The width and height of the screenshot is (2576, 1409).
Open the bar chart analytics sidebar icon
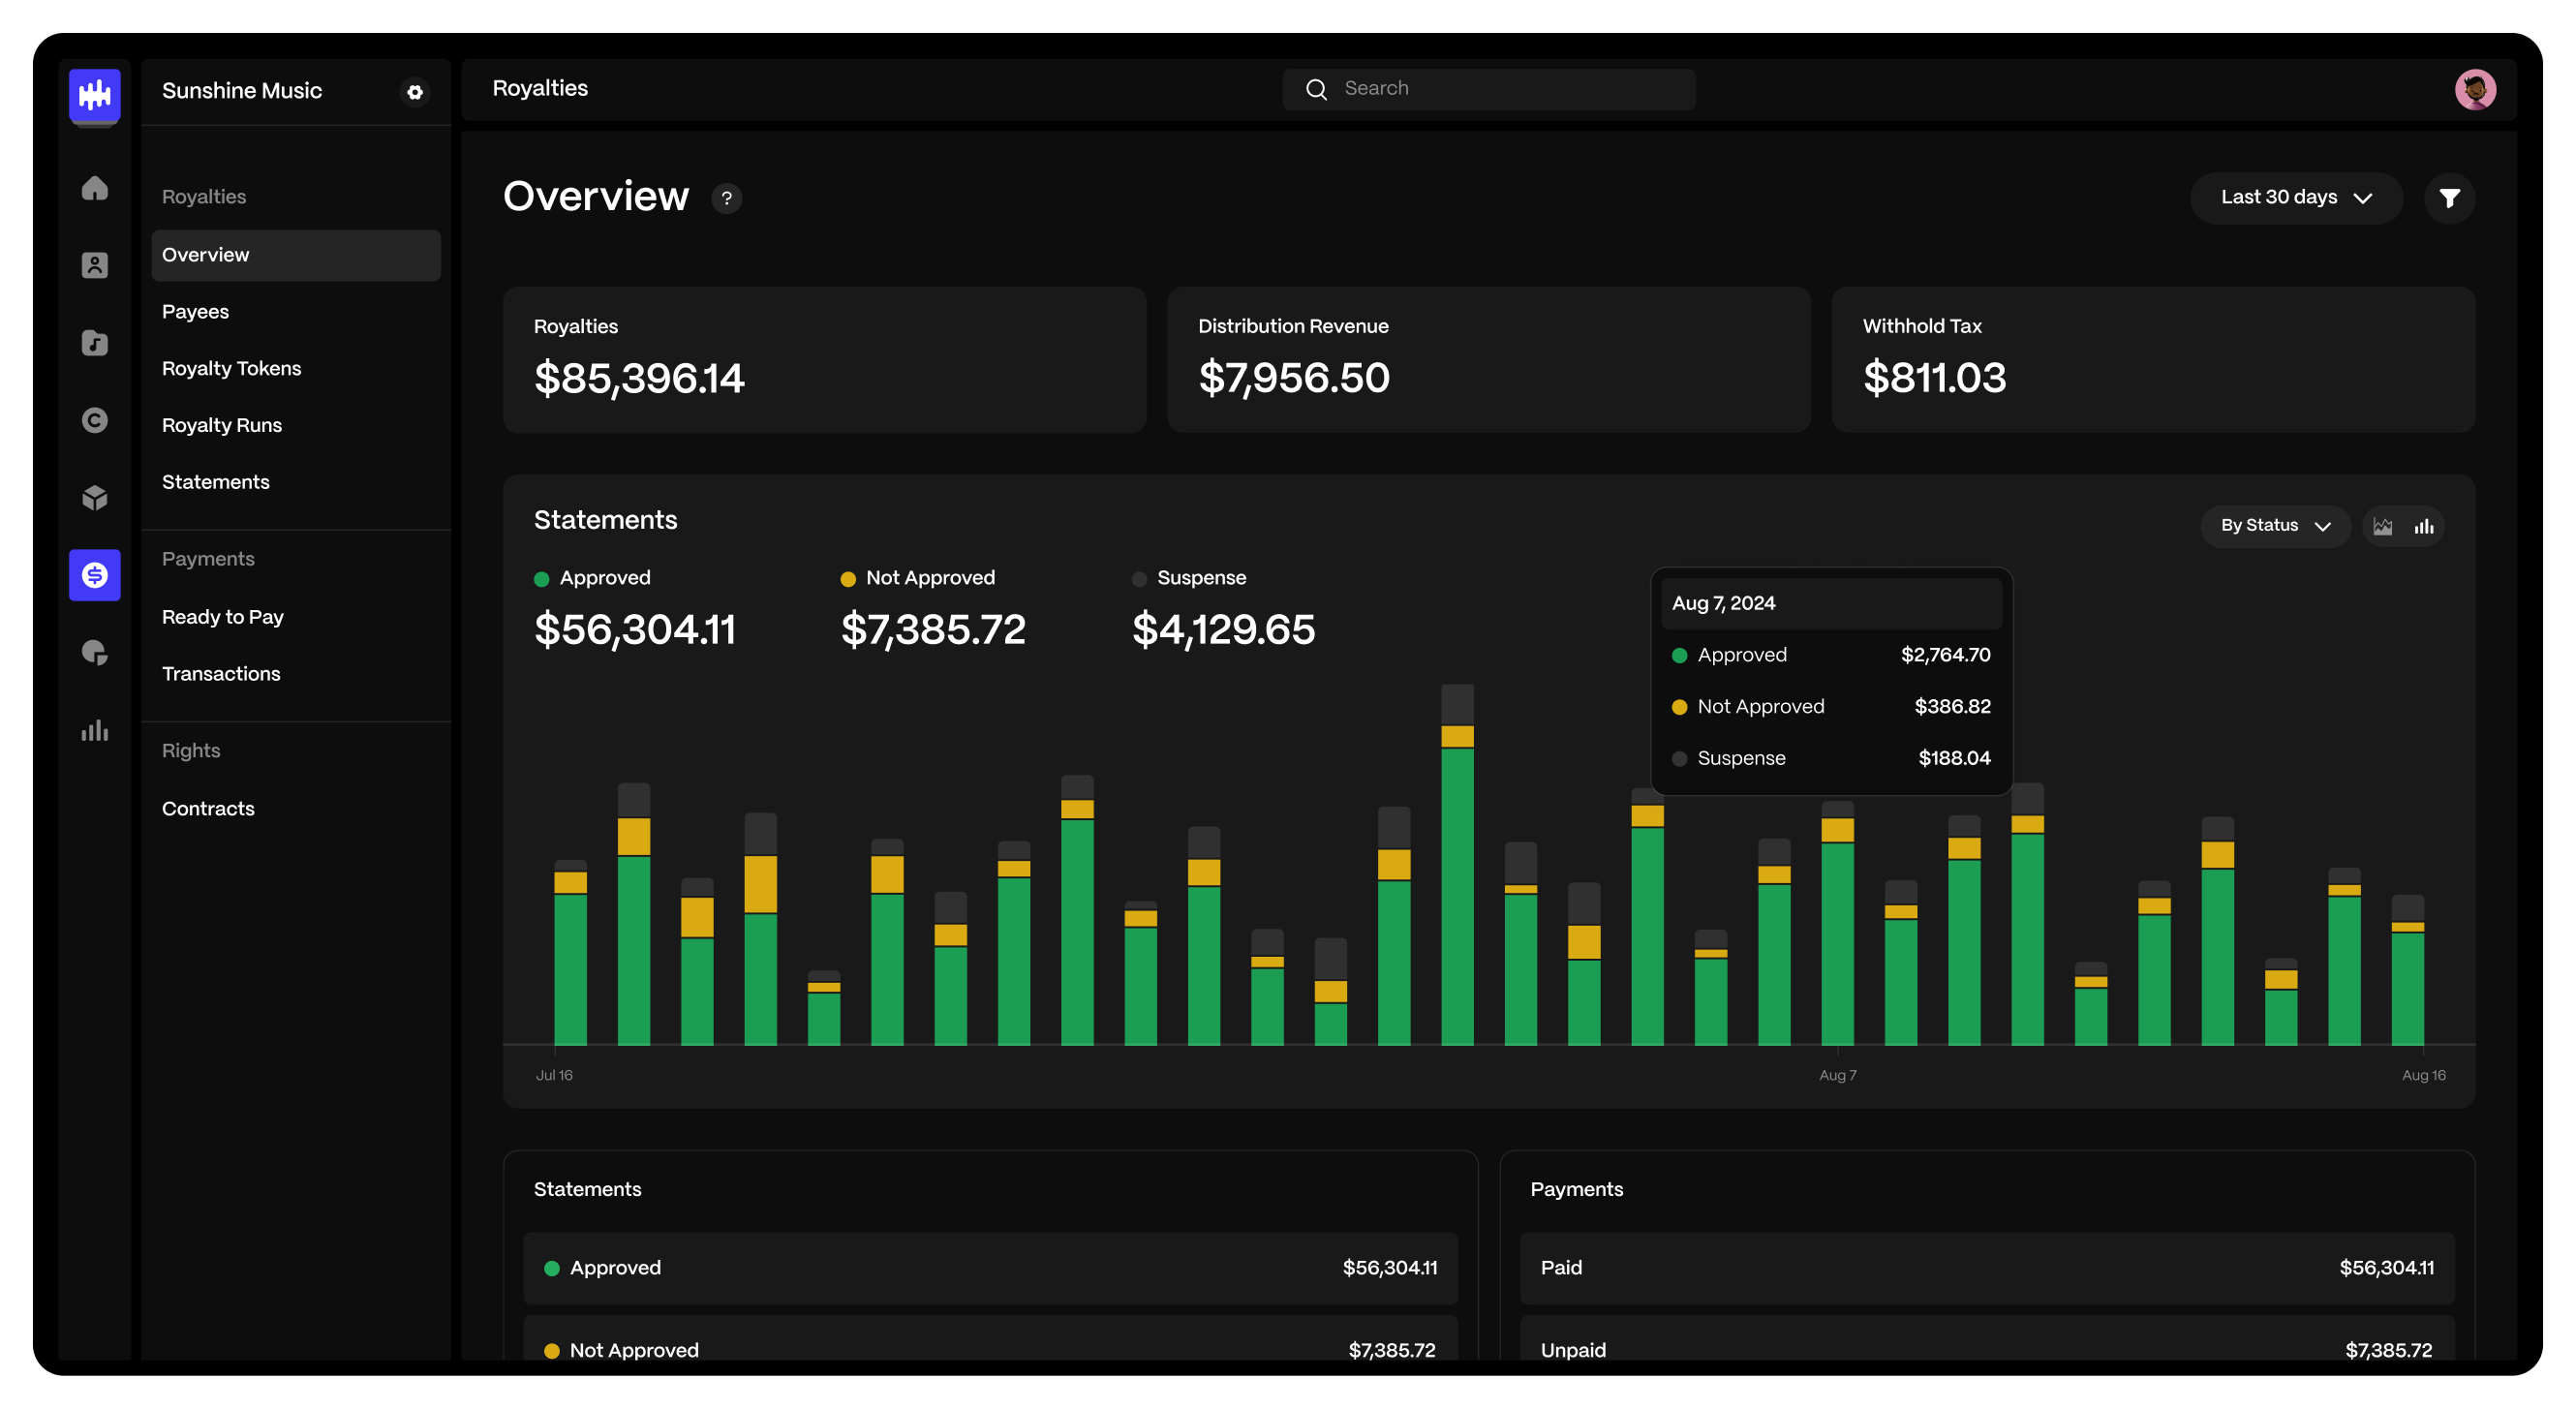(95, 730)
